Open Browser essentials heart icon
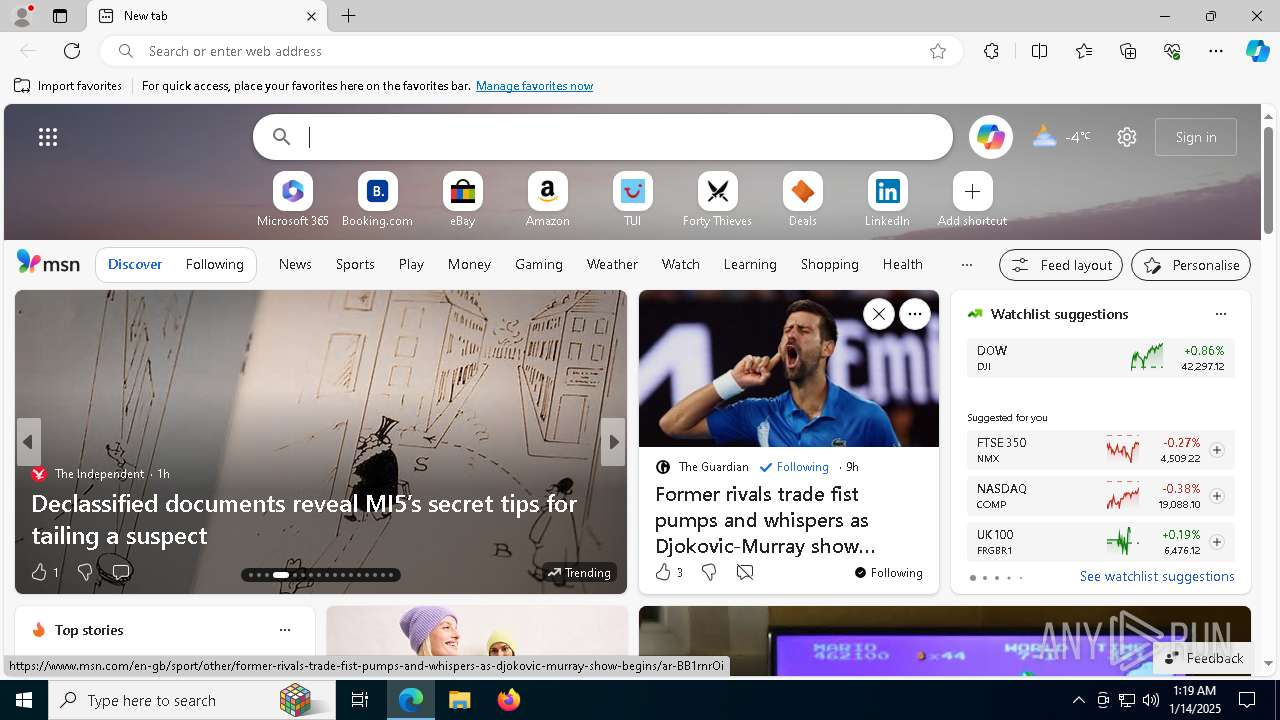This screenshot has width=1280, height=720. 1172,51
